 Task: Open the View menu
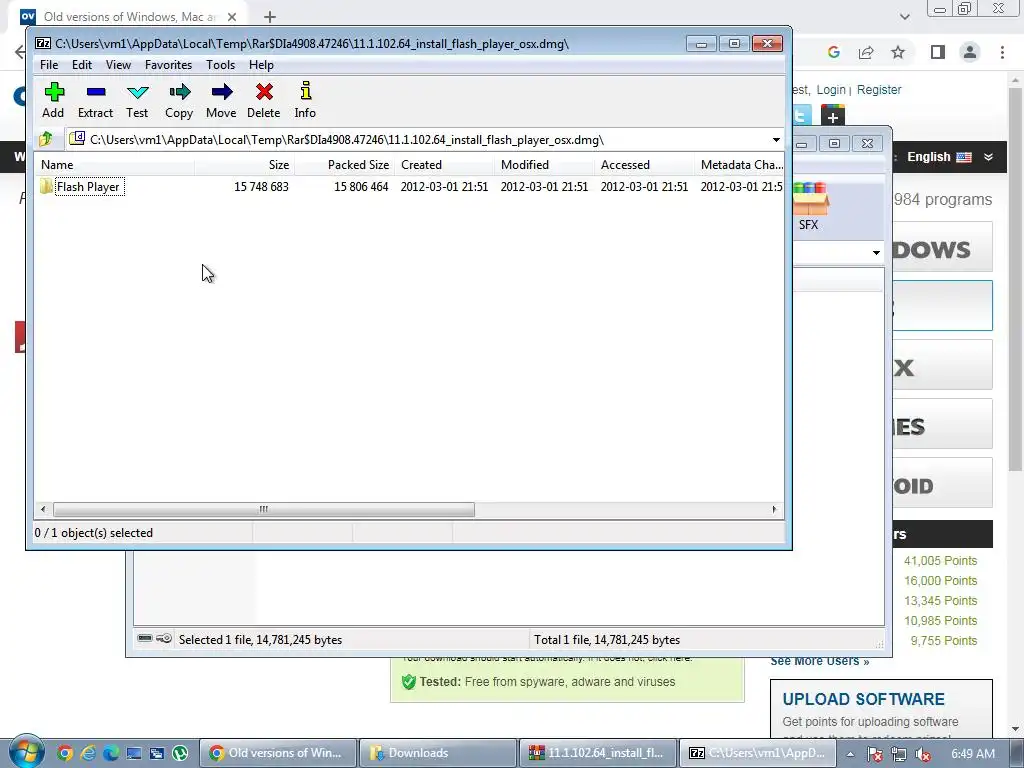(118, 65)
